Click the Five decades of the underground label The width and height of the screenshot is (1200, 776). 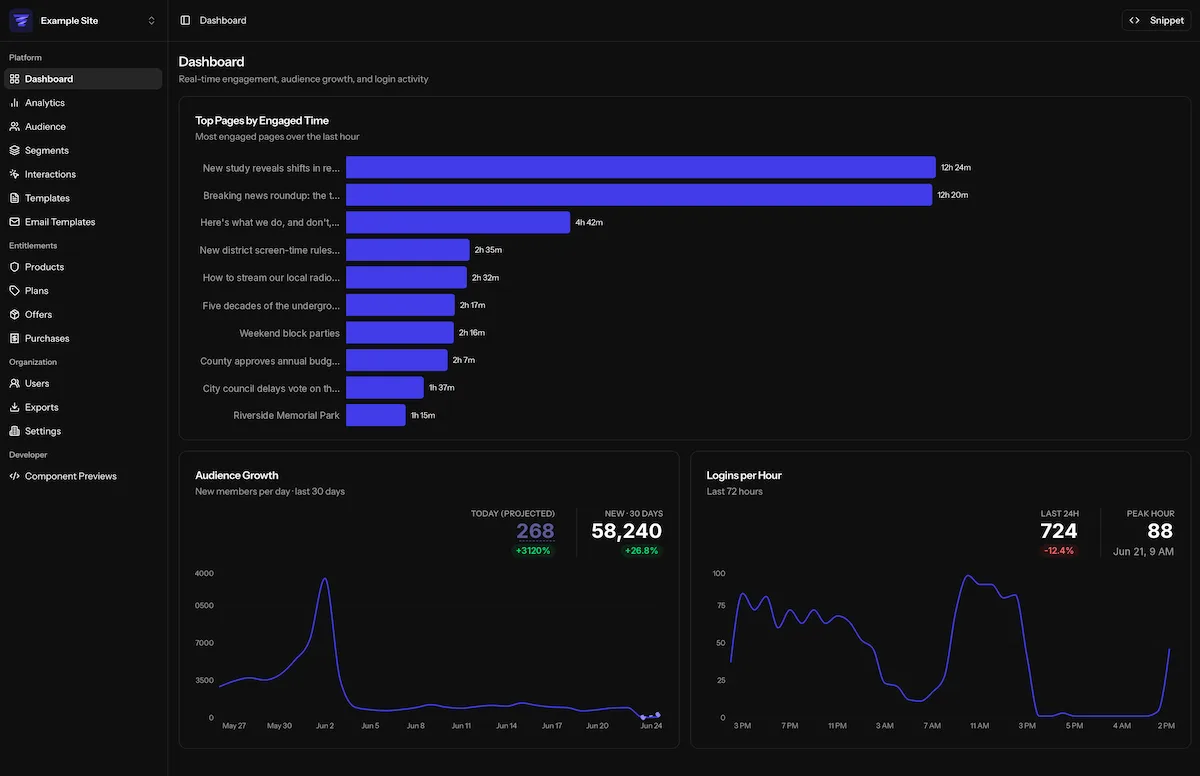(x=272, y=305)
